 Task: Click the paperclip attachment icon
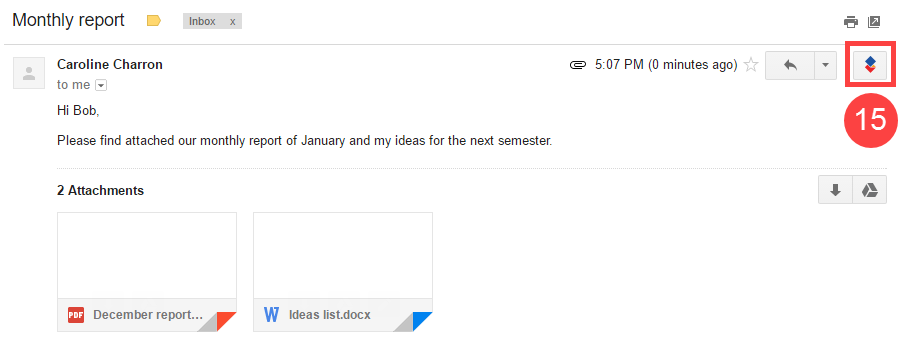[x=578, y=65]
